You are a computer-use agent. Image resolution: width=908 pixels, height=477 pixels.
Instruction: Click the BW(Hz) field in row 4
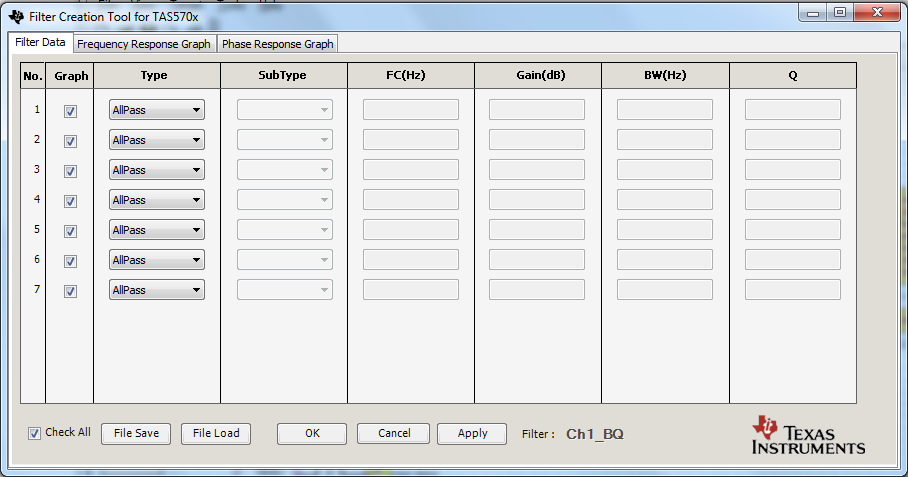click(x=665, y=200)
